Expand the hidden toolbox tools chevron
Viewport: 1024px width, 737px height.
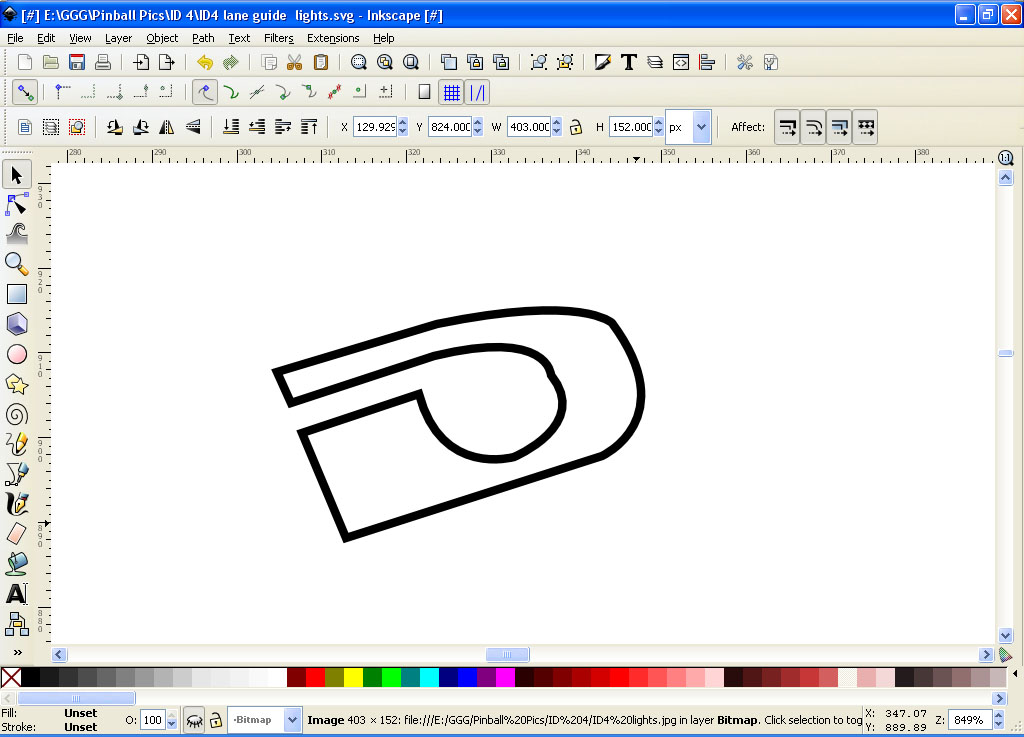[x=17, y=652]
